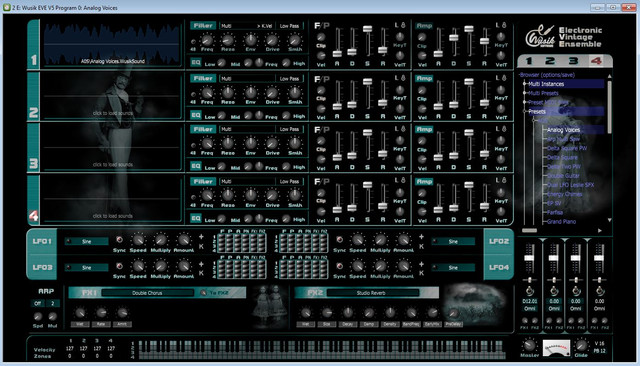Toggle the layer 2 EQ button

click(196, 115)
